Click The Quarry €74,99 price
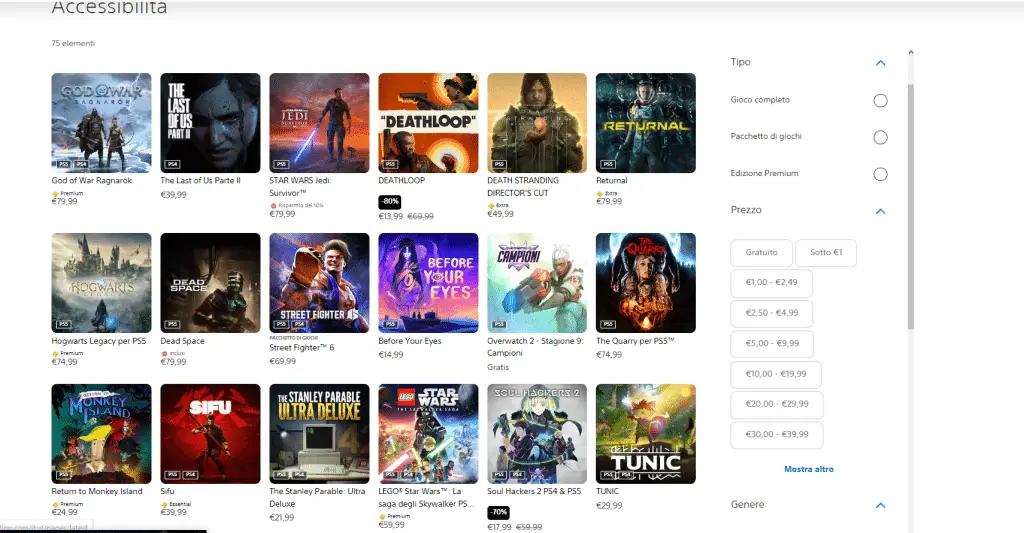The image size is (1024, 533). [609, 355]
